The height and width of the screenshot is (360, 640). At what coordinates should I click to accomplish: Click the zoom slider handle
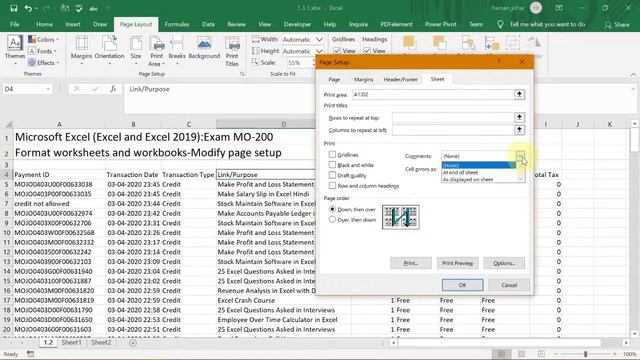click(x=585, y=354)
